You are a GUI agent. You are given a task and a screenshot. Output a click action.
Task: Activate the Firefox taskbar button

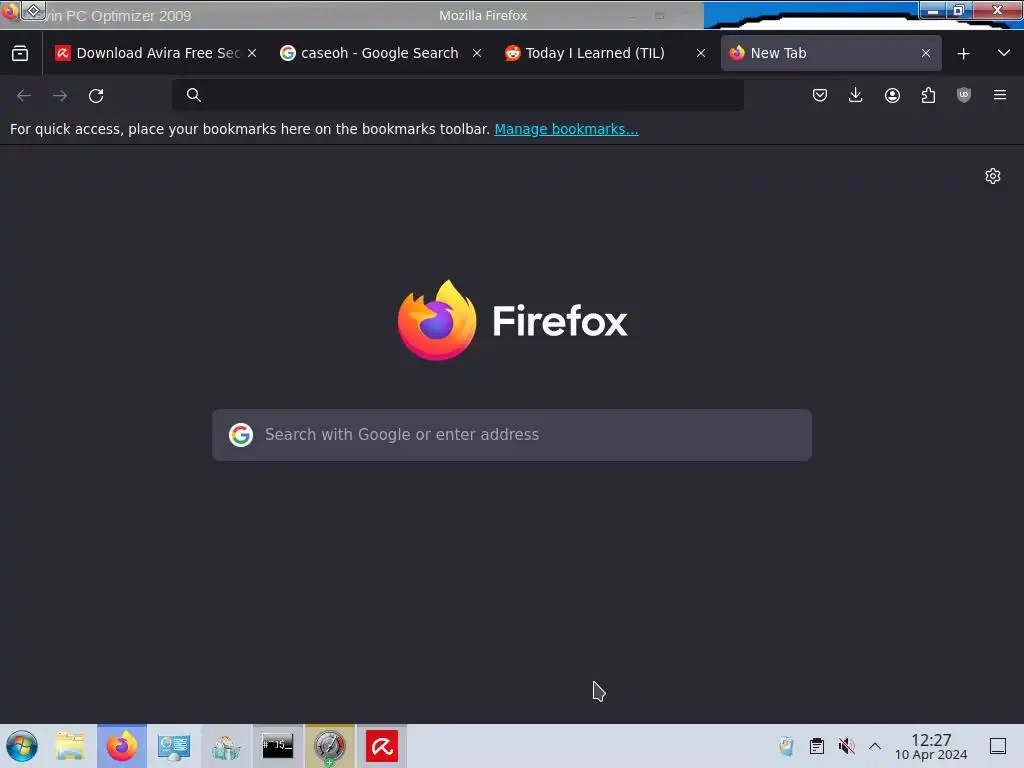click(x=122, y=746)
